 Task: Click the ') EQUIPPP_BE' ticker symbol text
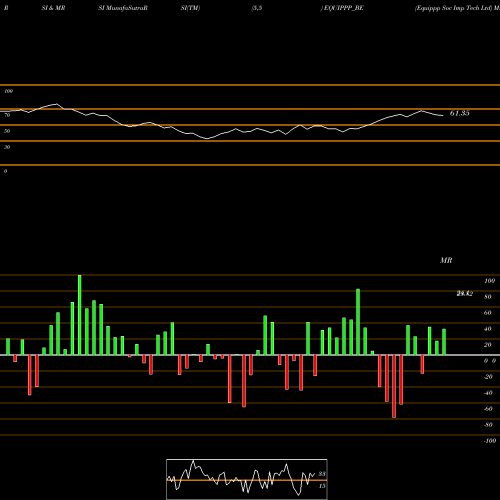(x=342, y=8)
